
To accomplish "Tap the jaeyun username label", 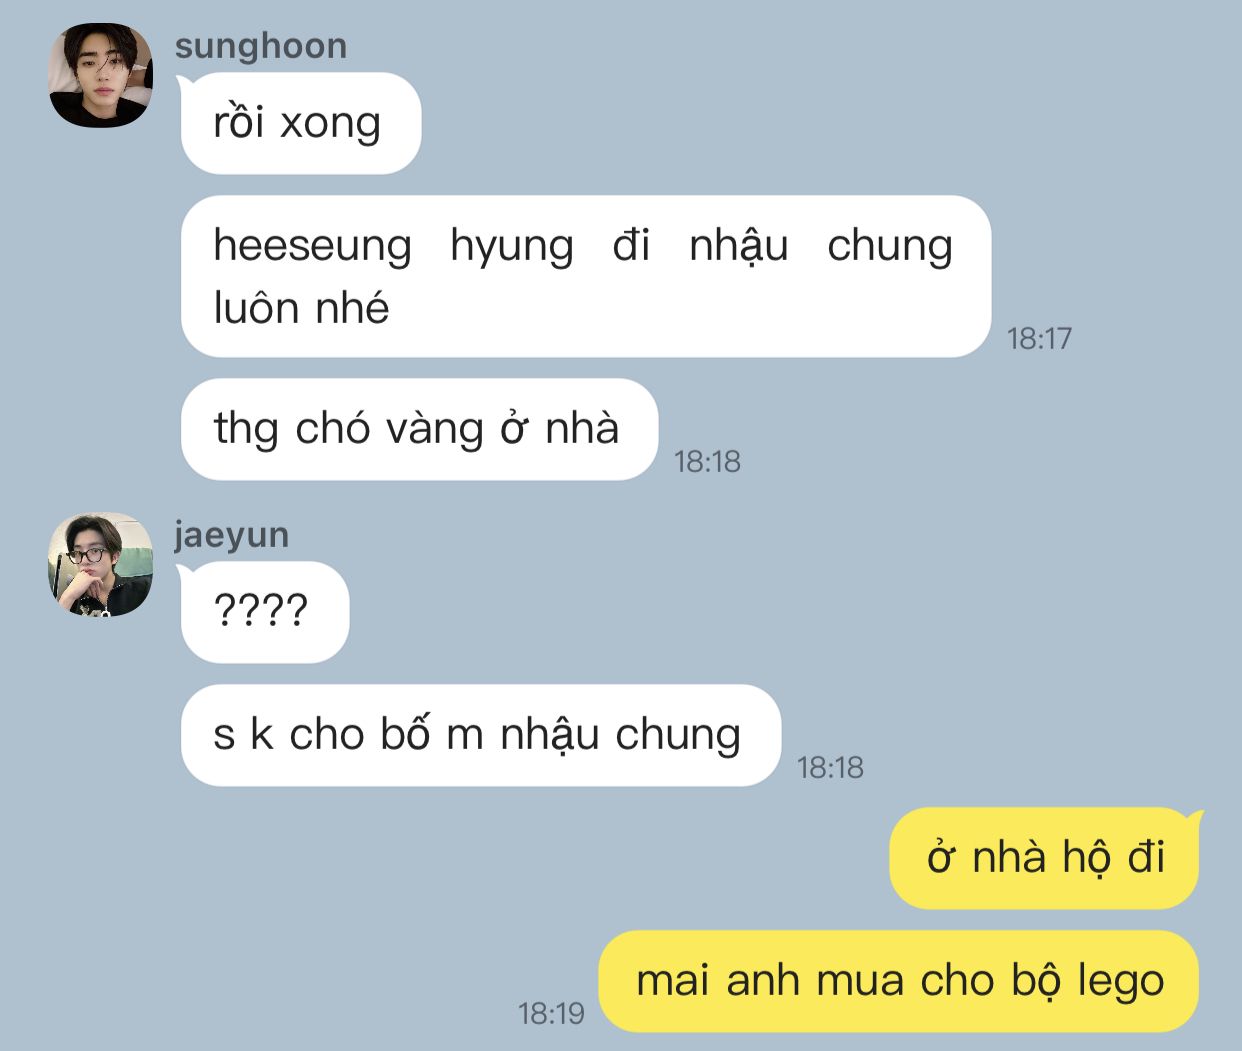I will click(232, 535).
